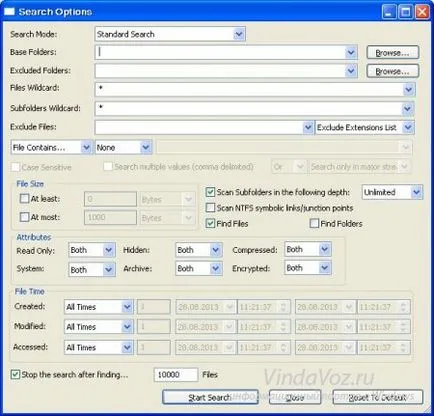The height and width of the screenshot is (416, 434).
Task: Enable the At most file size checkbox
Action: [x=24, y=217]
